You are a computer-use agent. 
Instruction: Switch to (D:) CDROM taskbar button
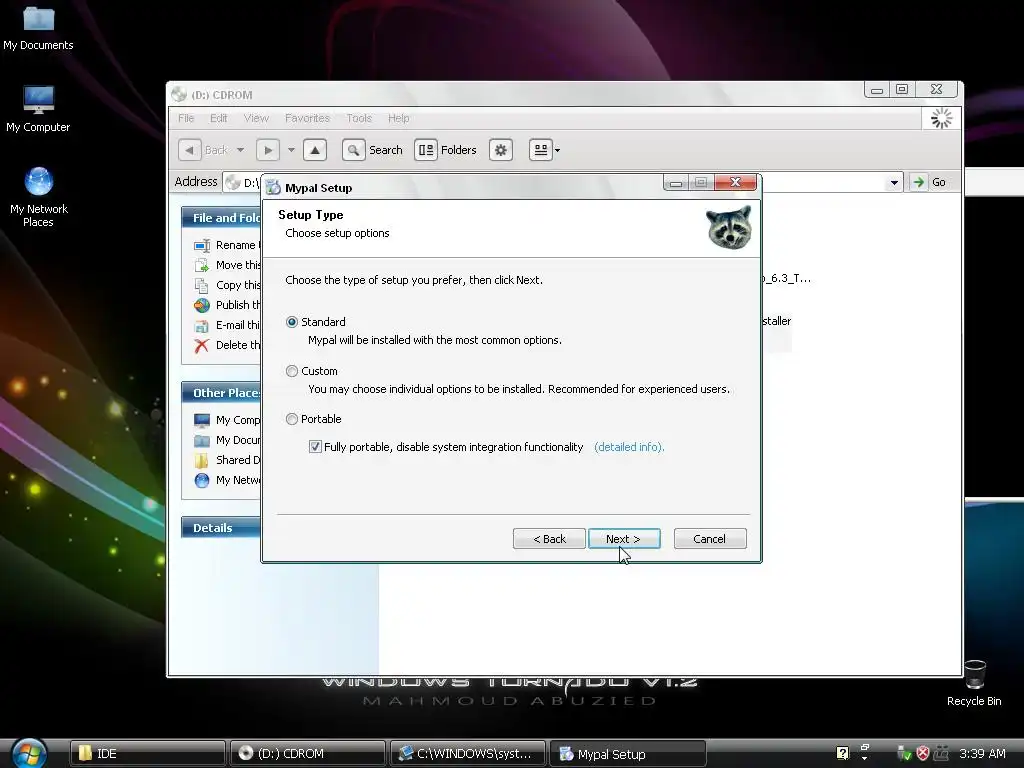pyautogui.click(x=308, y=754)
